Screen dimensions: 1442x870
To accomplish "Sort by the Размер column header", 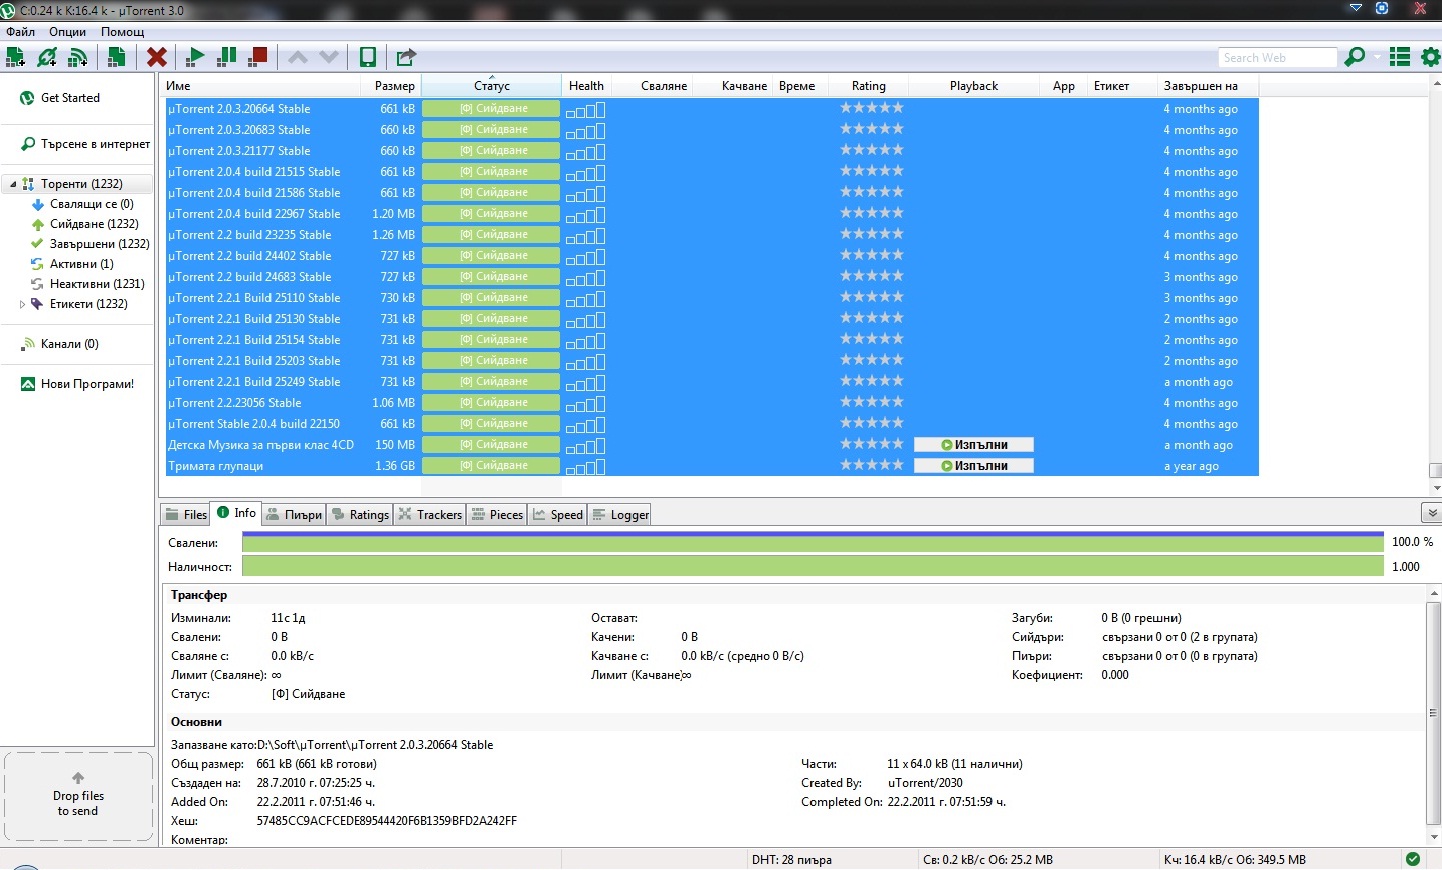I will click(391, 86).
